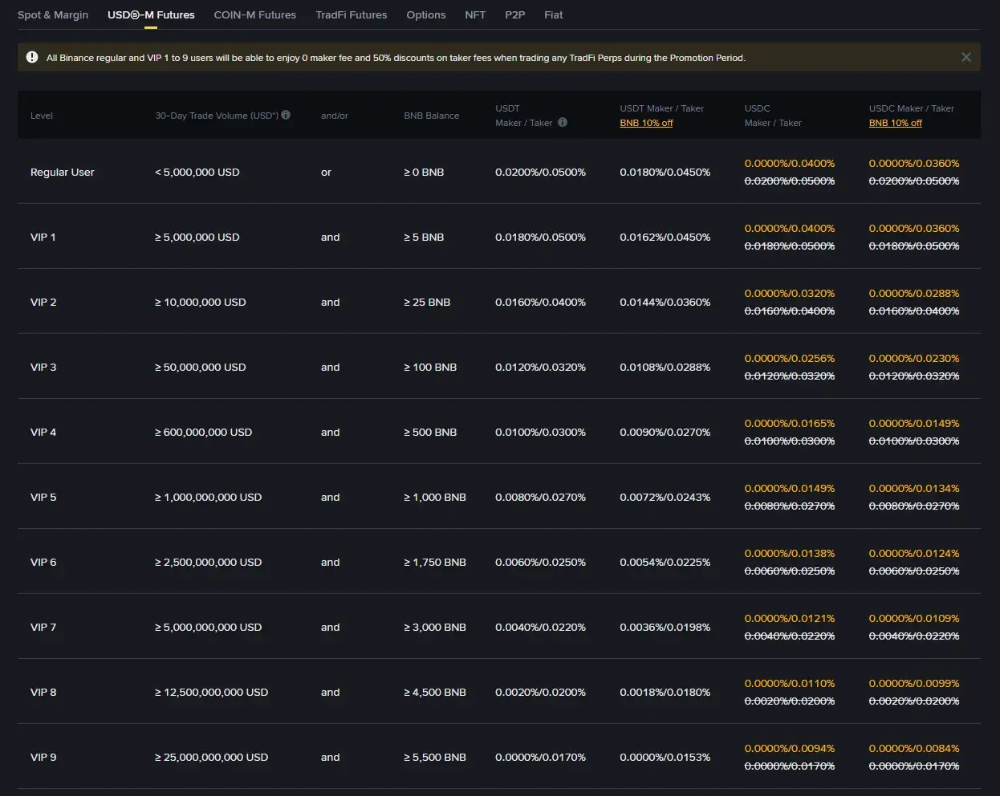Open the Options fee tab
1000x796 pixels.
click(426, 15)
